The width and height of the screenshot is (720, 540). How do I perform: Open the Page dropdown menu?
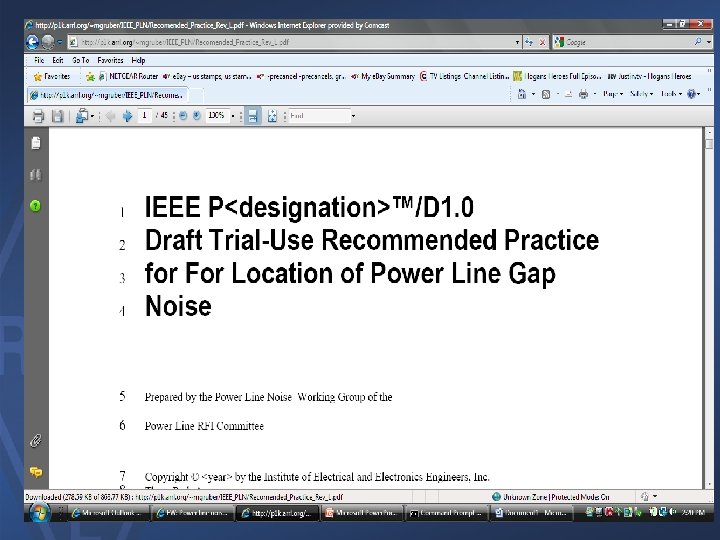(613, 94)
